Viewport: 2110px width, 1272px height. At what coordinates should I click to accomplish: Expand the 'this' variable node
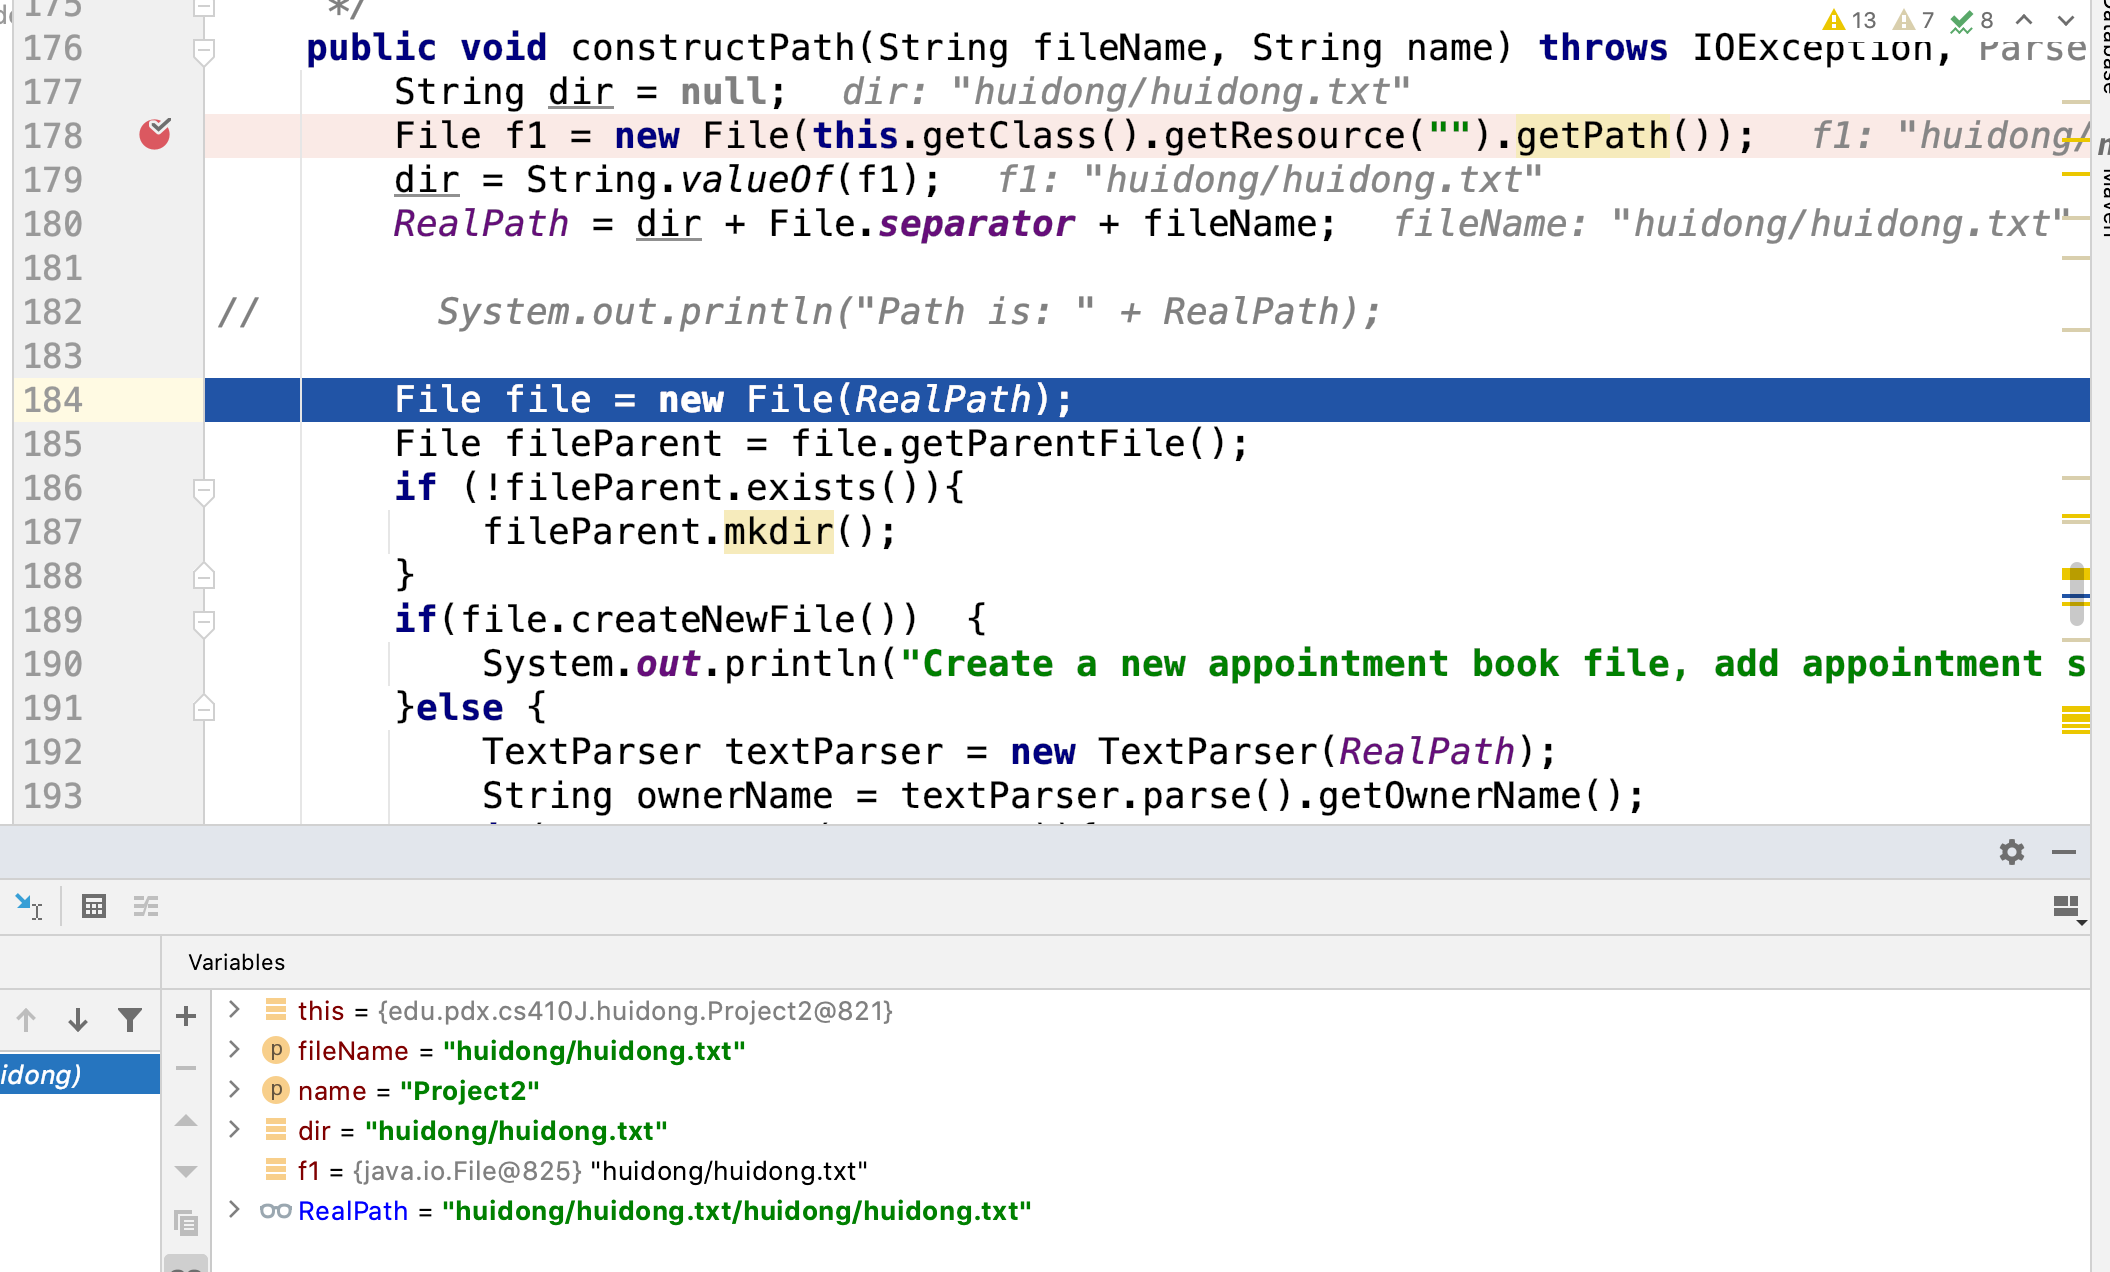pos(234,1010)
